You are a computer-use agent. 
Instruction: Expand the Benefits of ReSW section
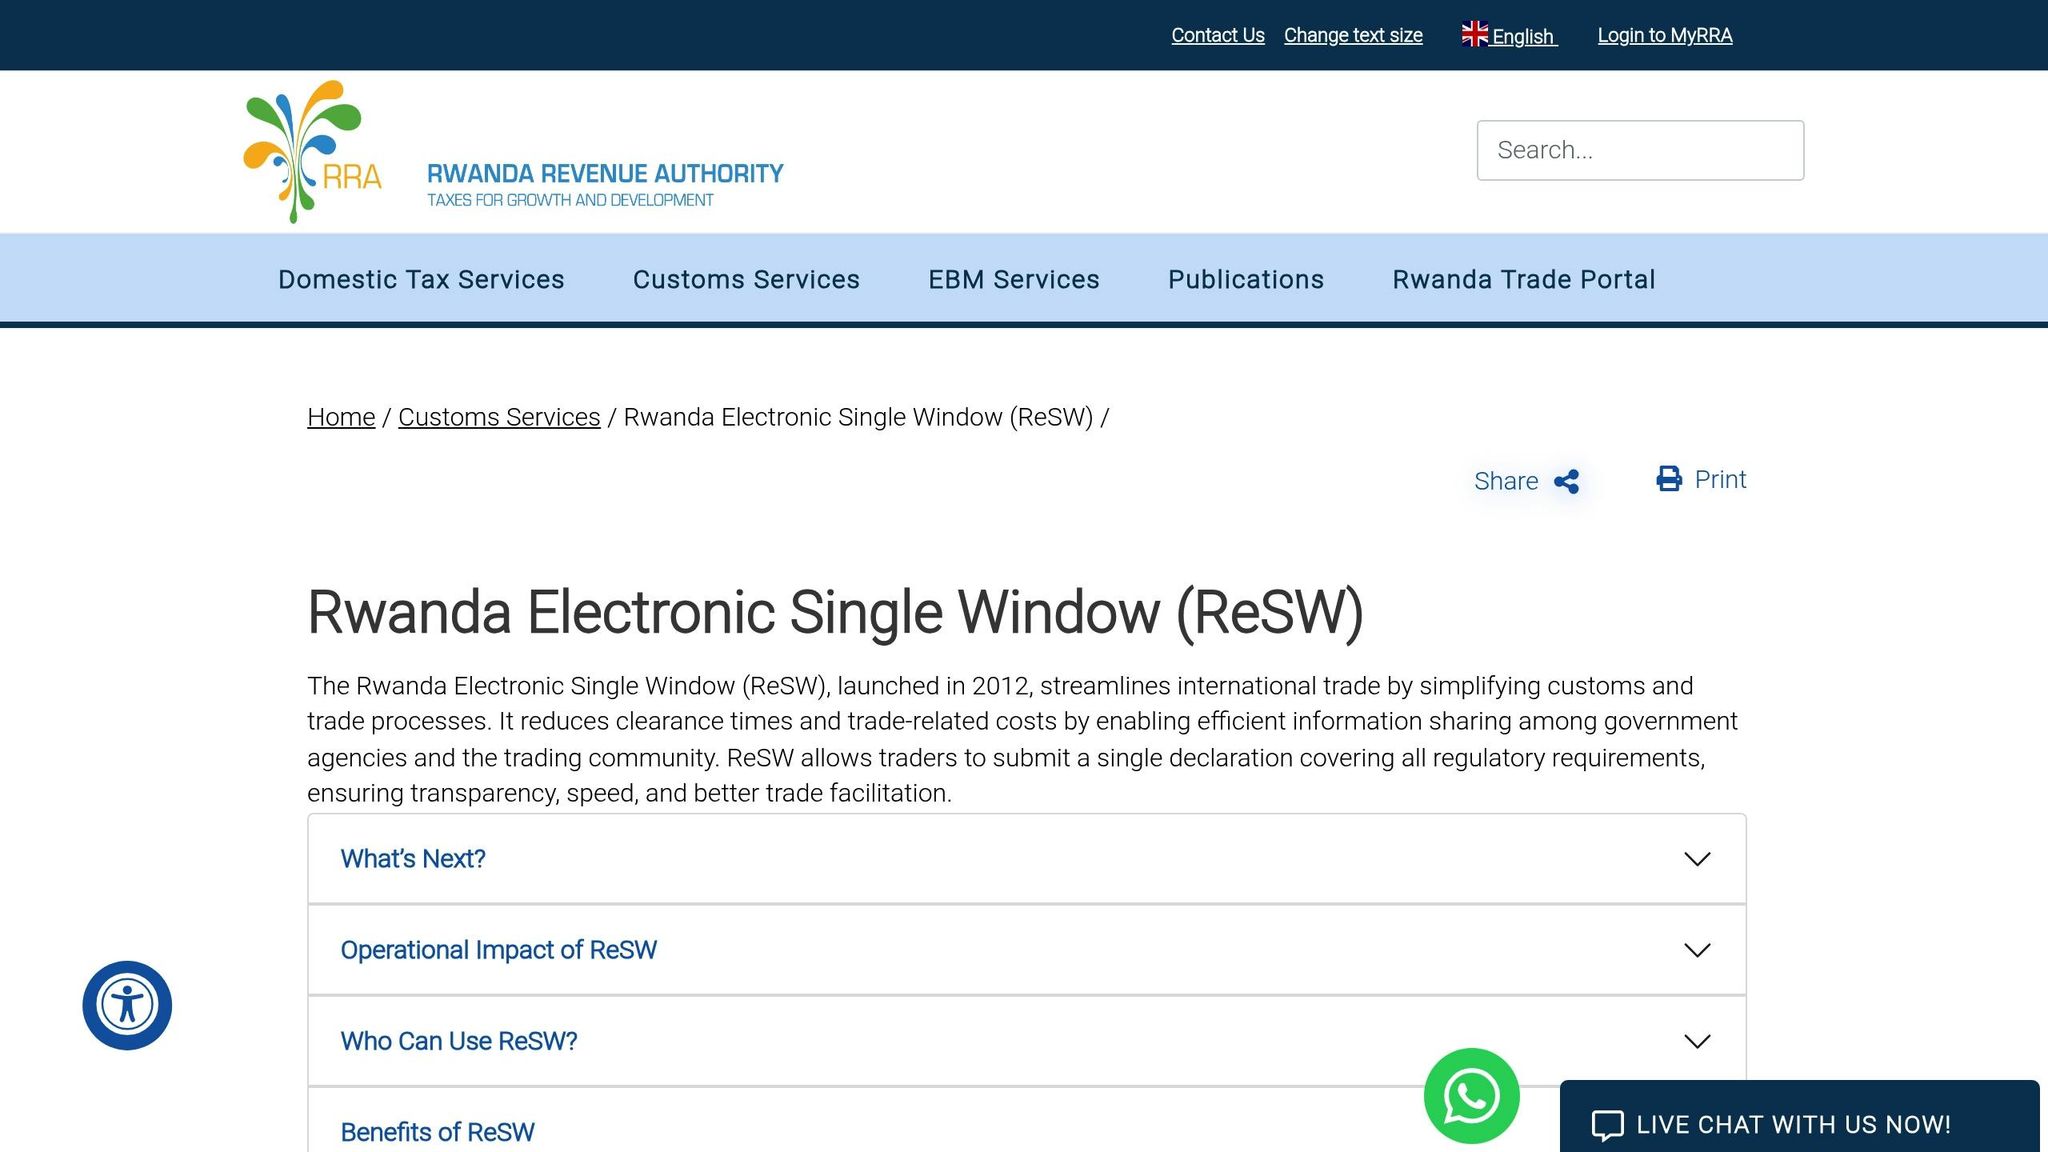[x=438, y=1131]
